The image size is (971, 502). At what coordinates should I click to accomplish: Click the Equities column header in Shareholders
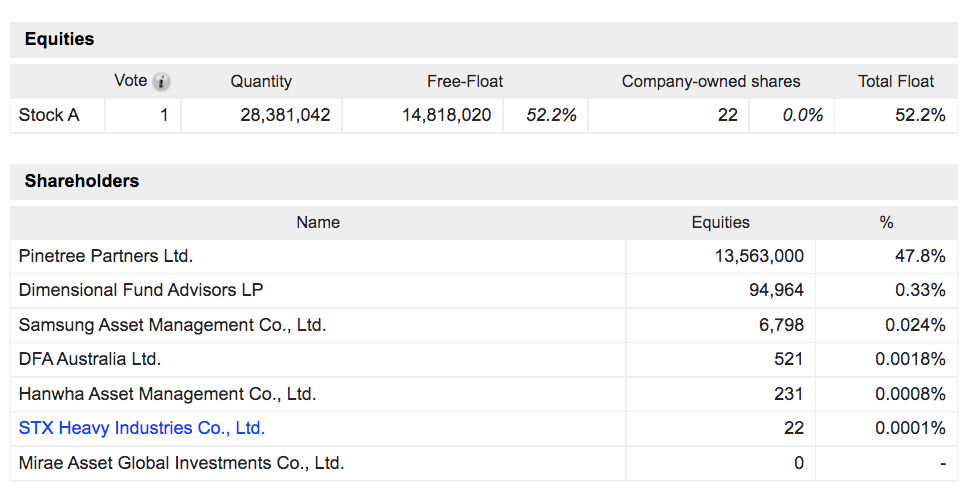720,223
